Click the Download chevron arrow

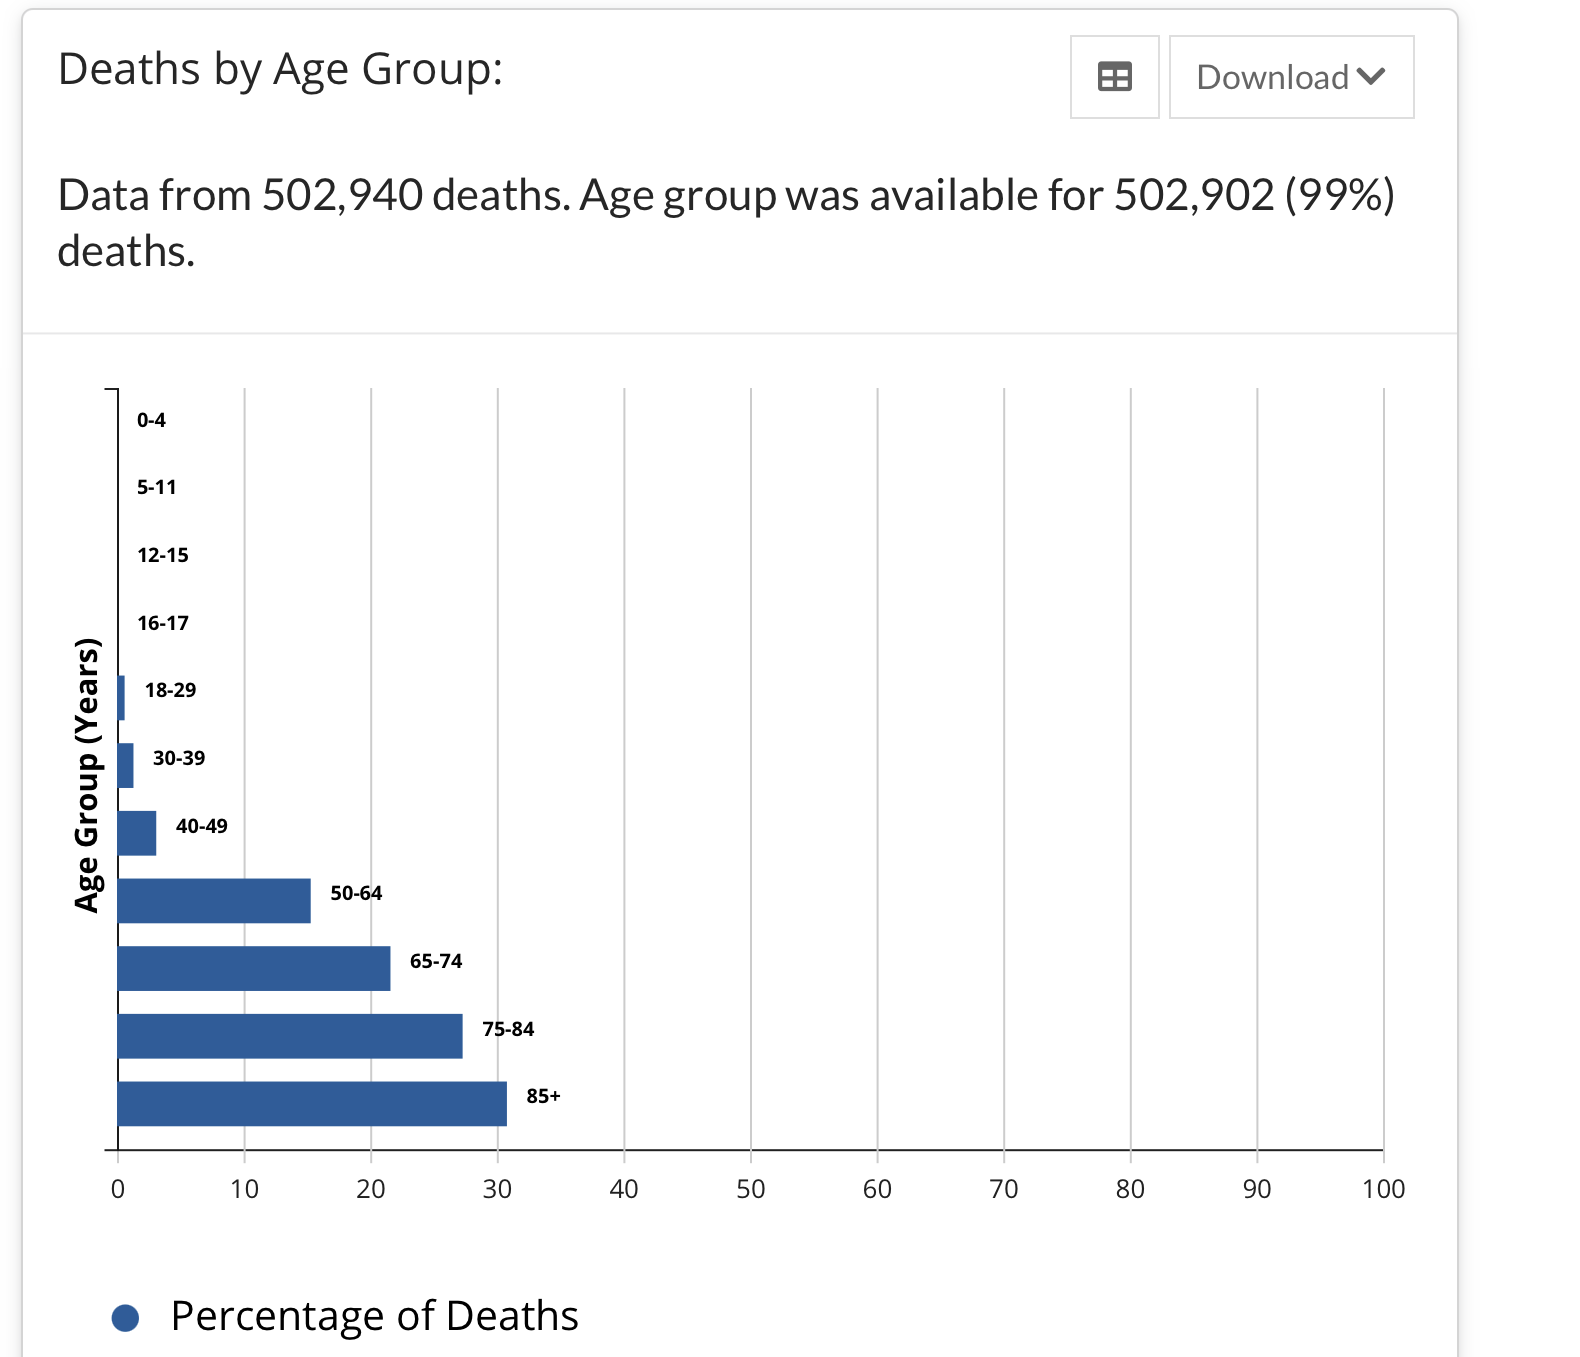click(1371, 76)
